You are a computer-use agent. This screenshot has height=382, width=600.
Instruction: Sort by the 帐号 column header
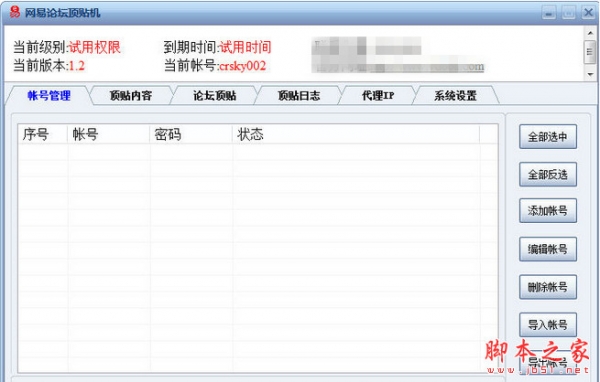(x=109, y=134)
